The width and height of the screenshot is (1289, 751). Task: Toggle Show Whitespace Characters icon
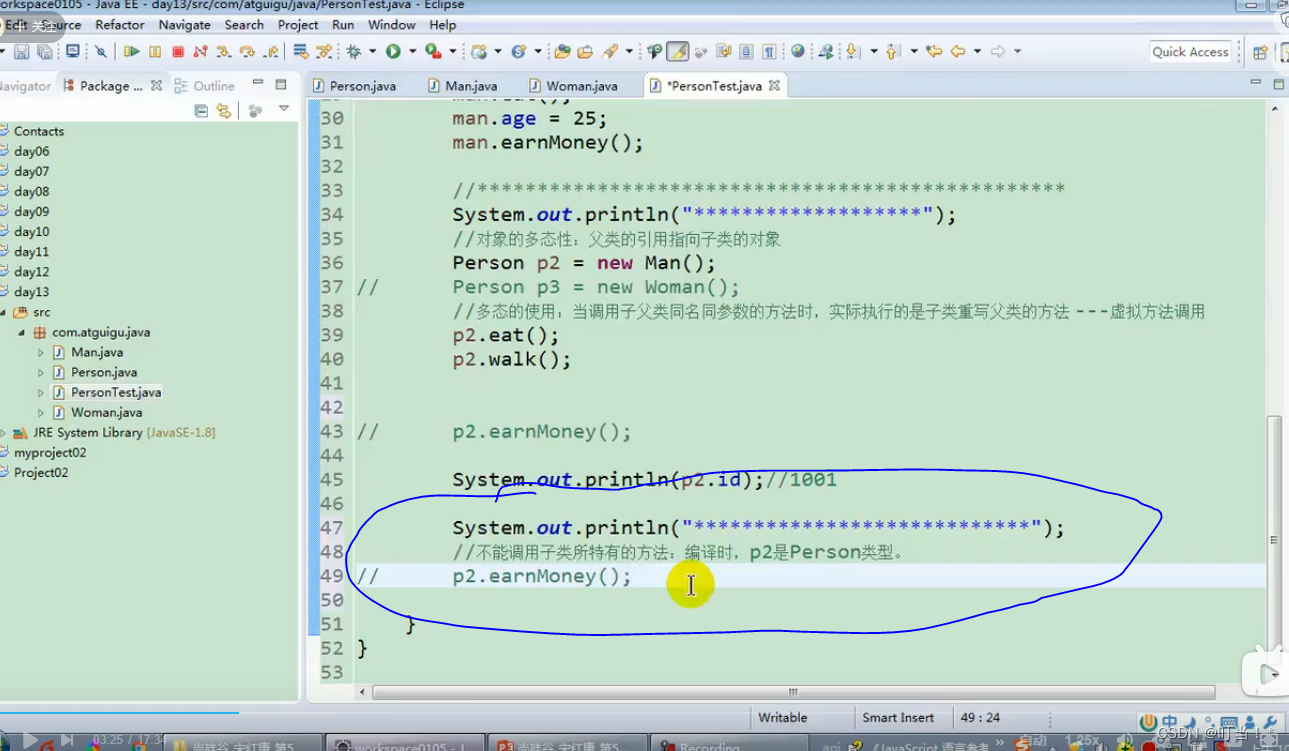(769, 52)
